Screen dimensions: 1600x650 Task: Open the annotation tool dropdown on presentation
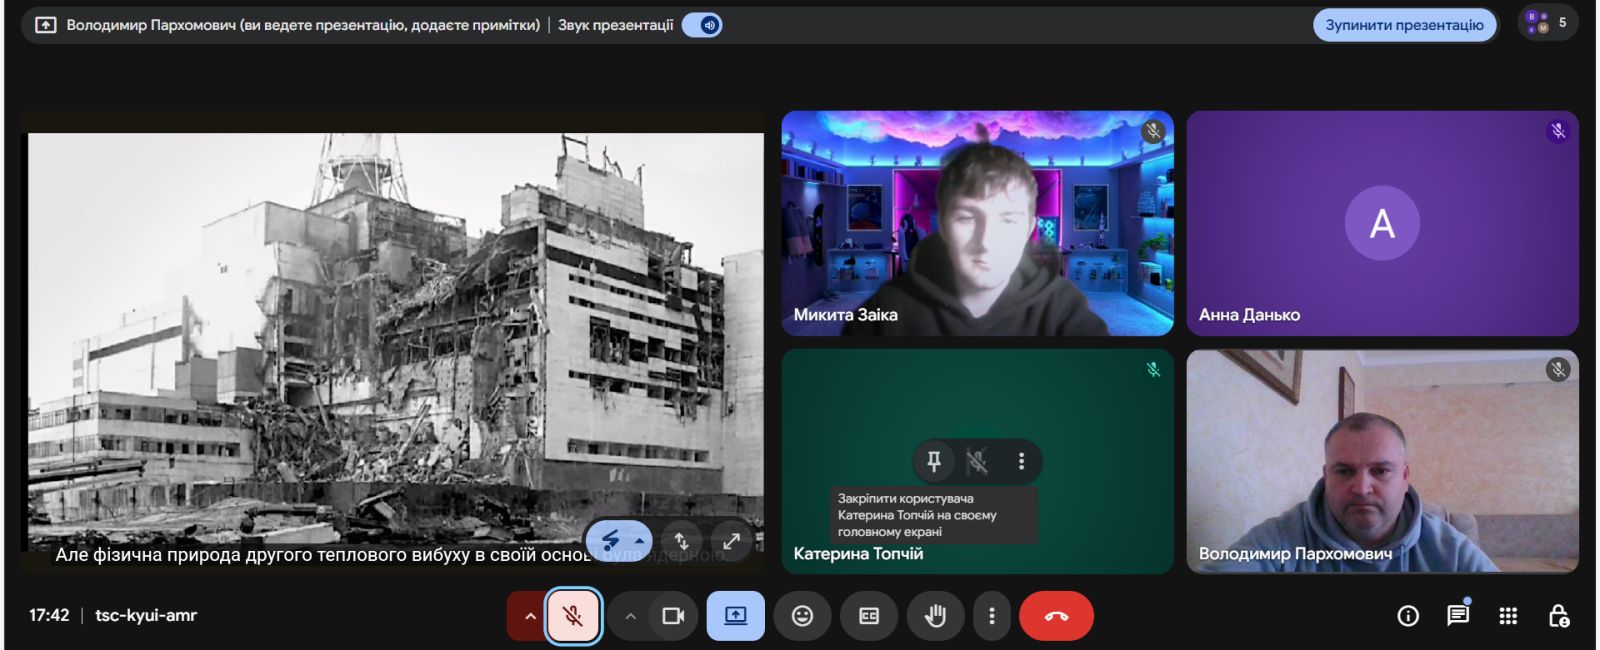pyautogui.click(x=639, y=541)
